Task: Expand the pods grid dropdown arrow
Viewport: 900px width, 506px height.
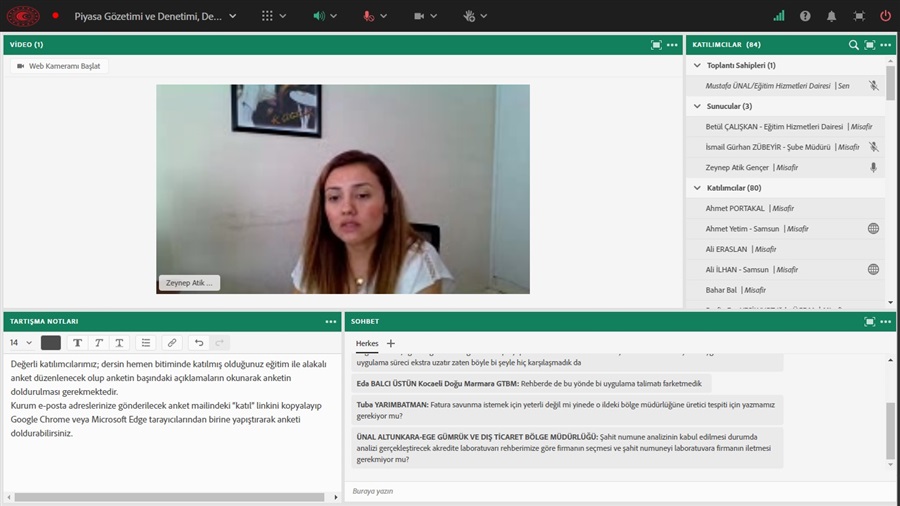Action: coord(282,16)
